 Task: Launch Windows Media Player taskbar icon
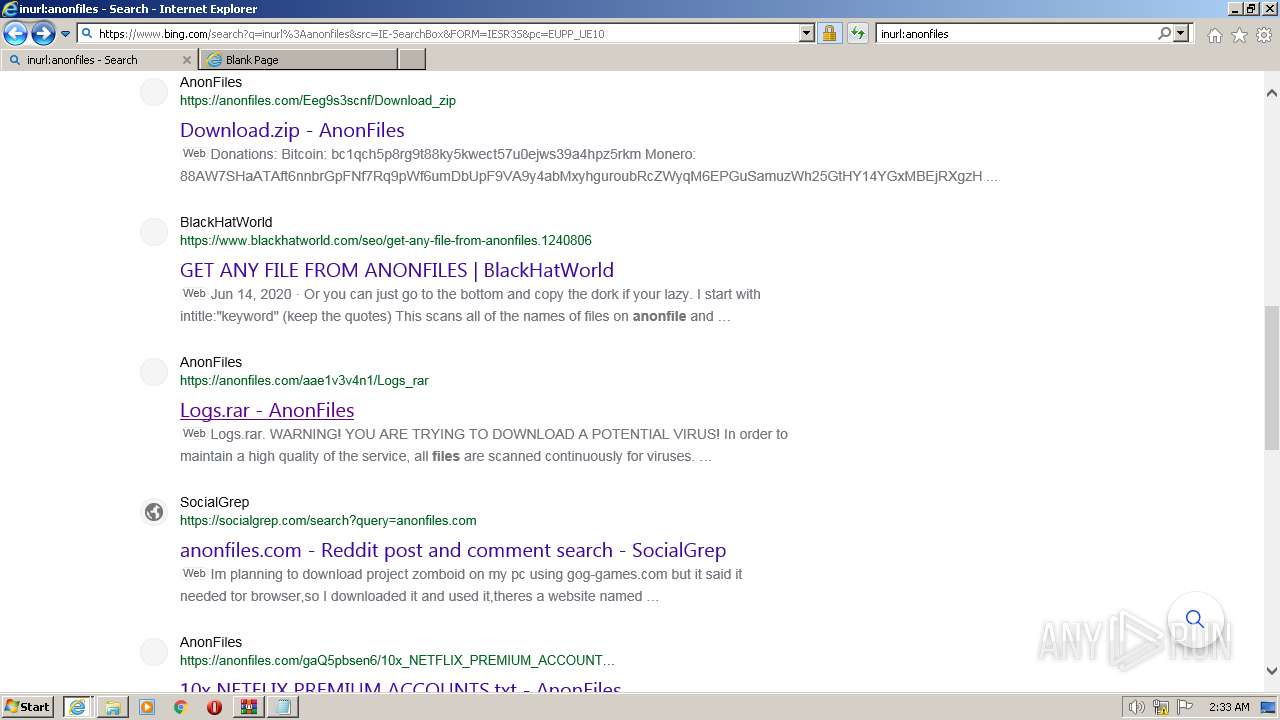pos(147,707)
